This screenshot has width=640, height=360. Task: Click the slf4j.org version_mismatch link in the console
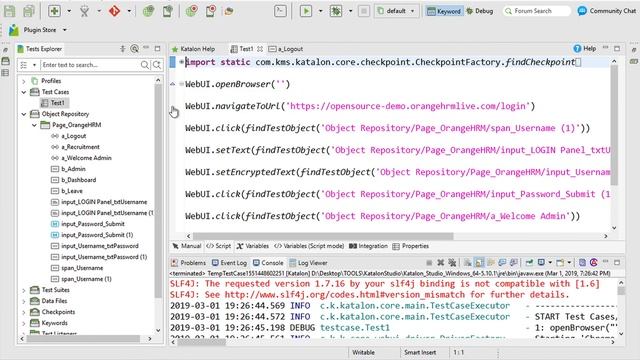click(345, 295)
